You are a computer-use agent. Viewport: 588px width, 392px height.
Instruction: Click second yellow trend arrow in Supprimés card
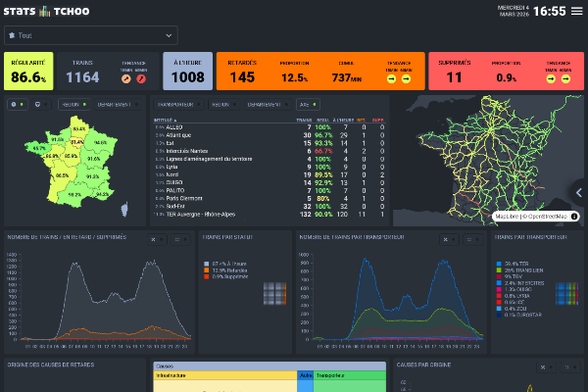[566, 79]
